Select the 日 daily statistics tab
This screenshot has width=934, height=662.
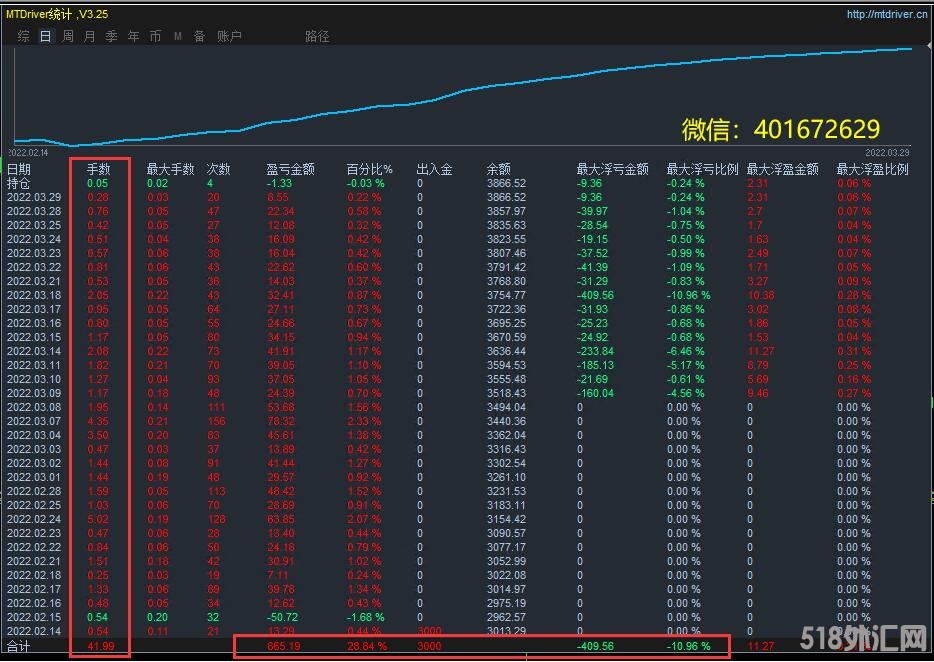click(45, 36)
